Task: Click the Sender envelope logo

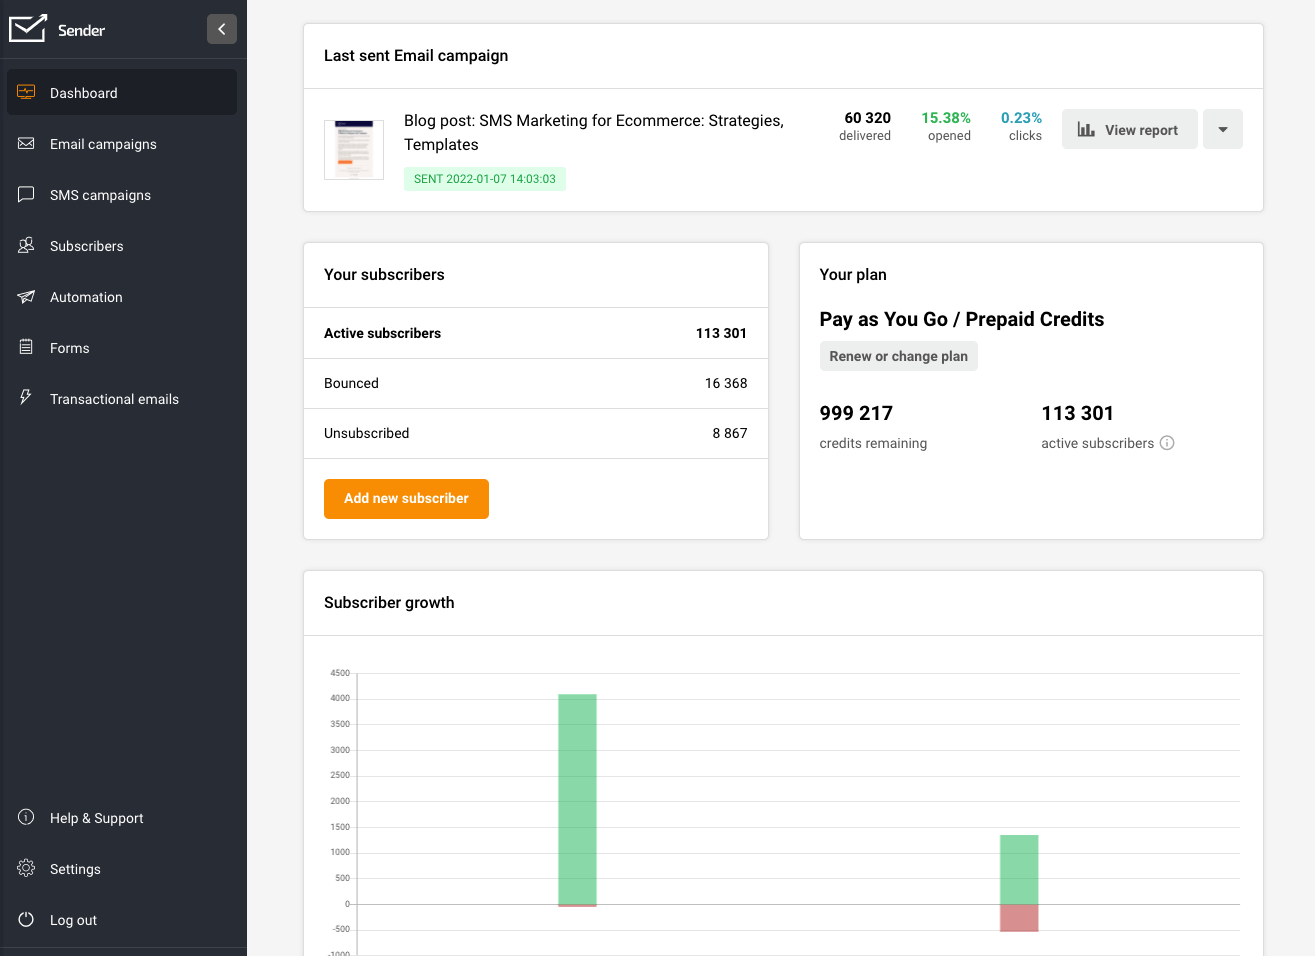Action: (x=28, y=29)
